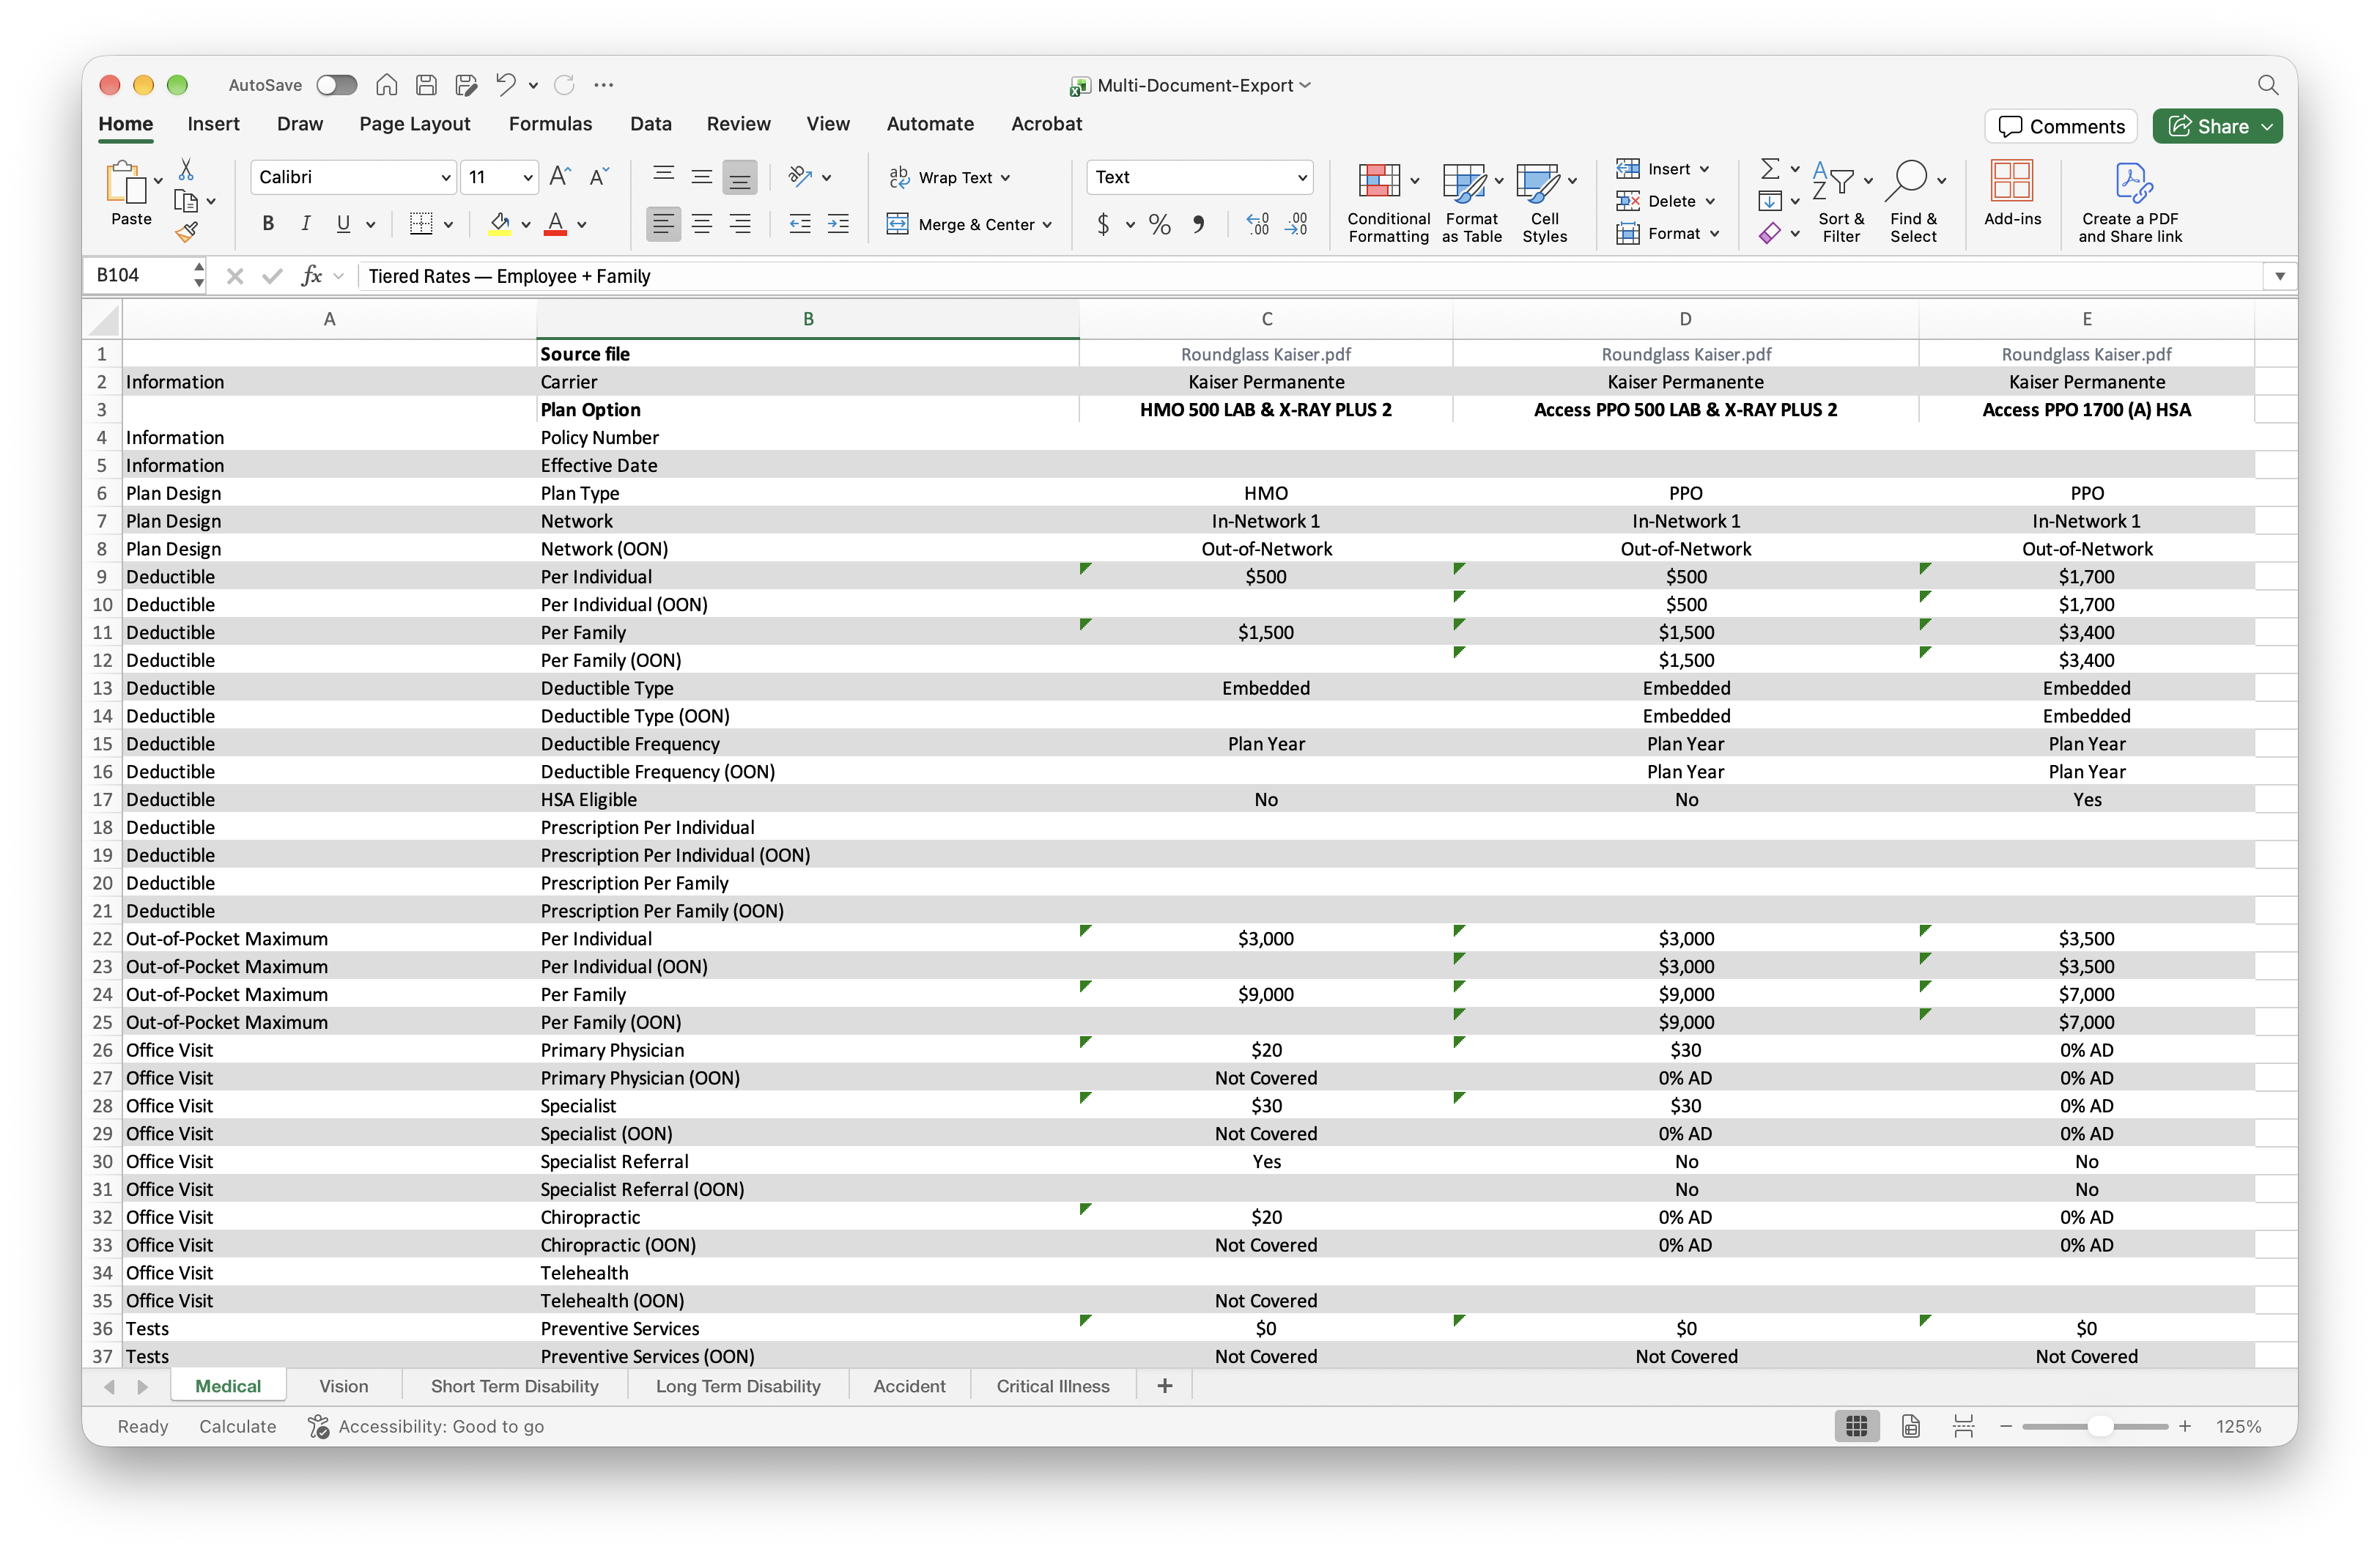Viewport: 2380px width, 1555px height.
Task: Click Decrease Font Size icon
Action: [x=598, y=177]
